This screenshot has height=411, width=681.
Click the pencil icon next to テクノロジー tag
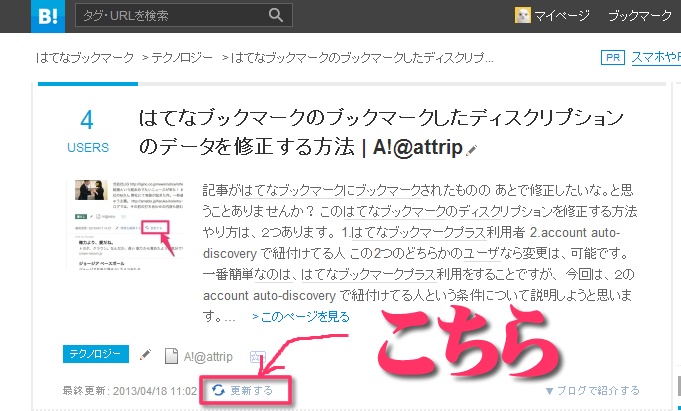[x=145, y=354]
